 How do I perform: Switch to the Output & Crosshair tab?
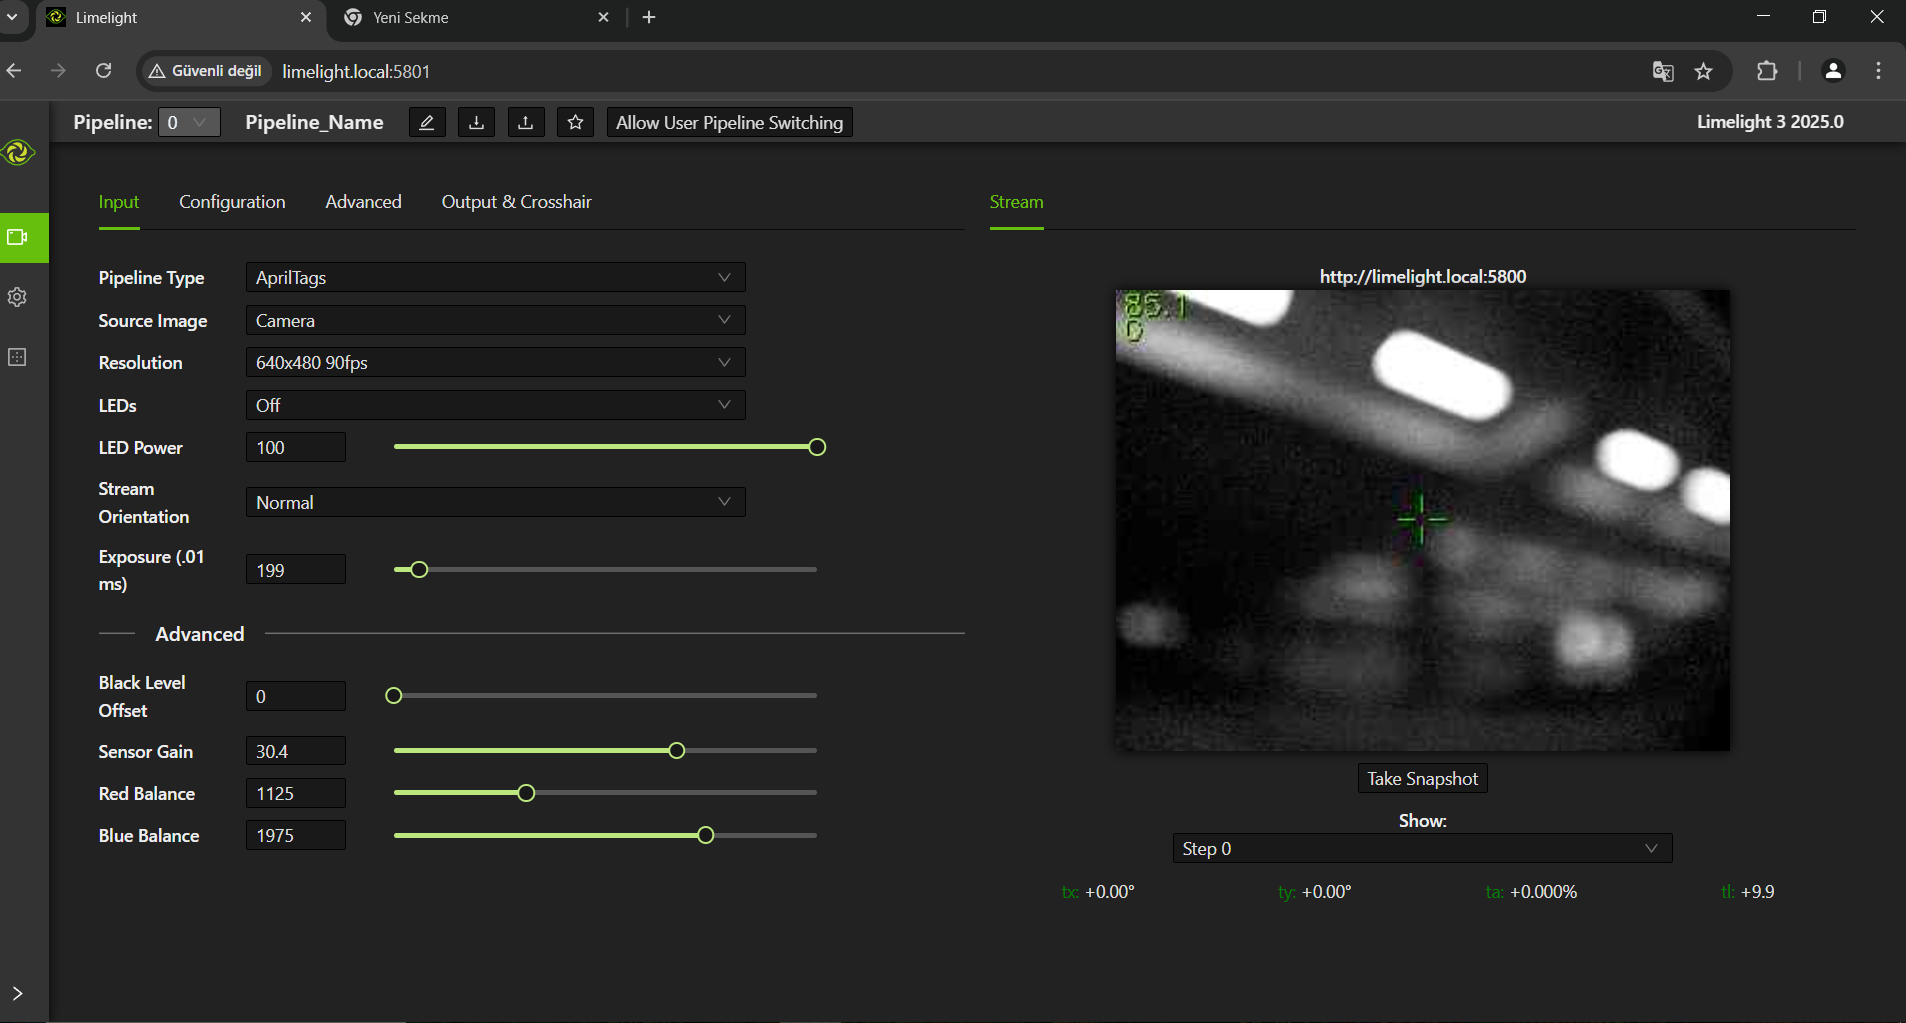(516, 202)
